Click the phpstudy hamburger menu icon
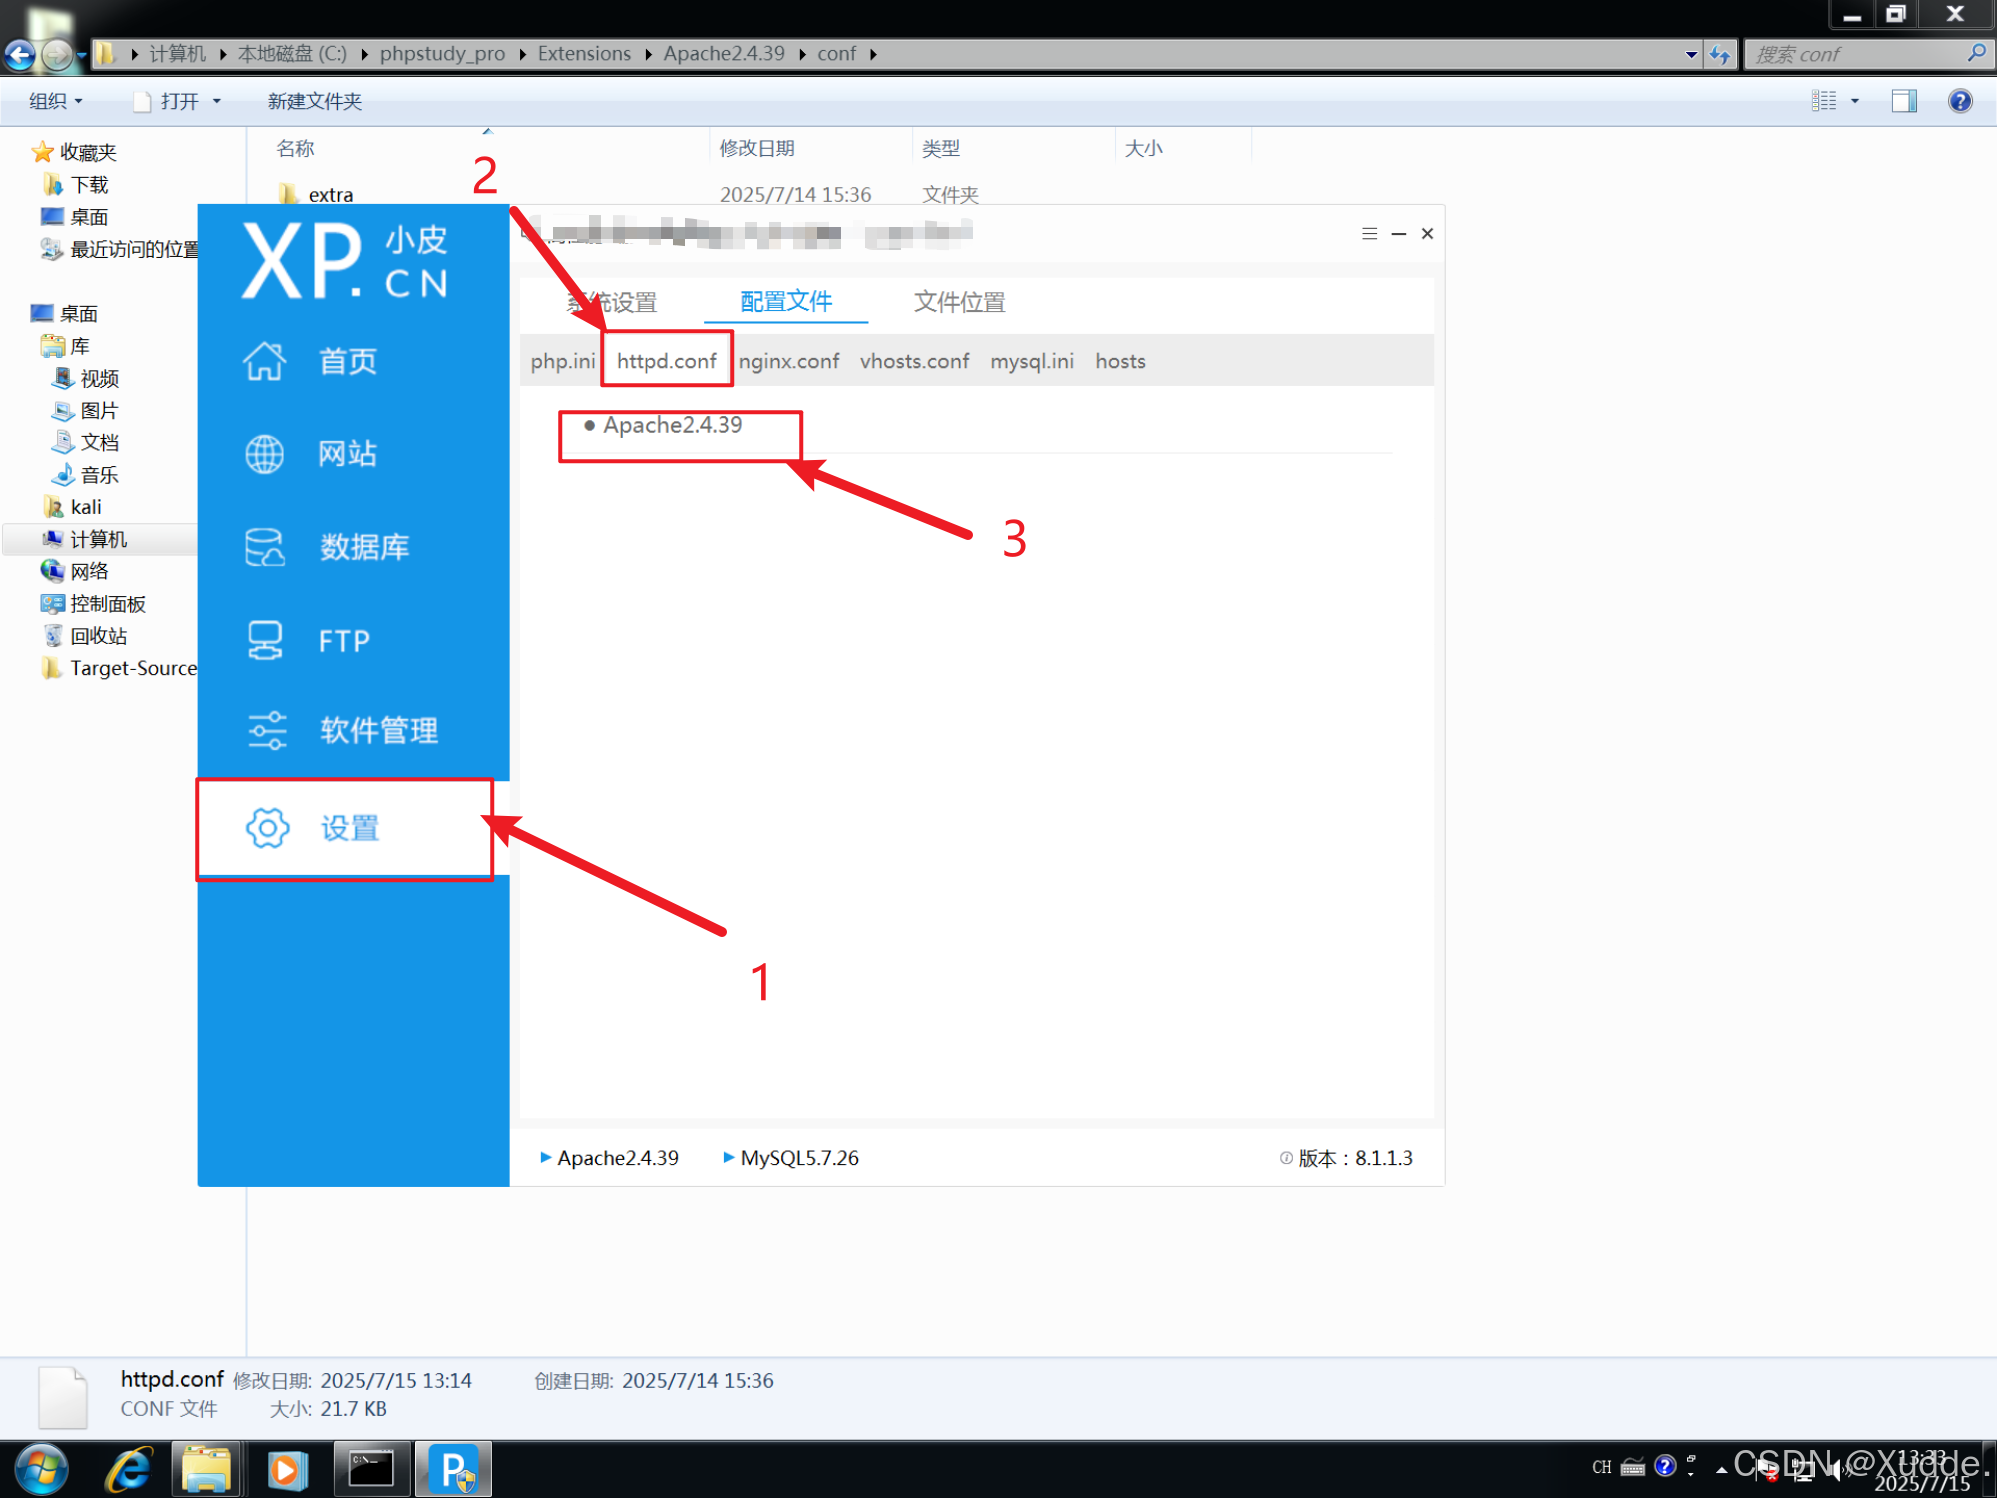This screenshot has height=1498, width=1997. 1369,233
